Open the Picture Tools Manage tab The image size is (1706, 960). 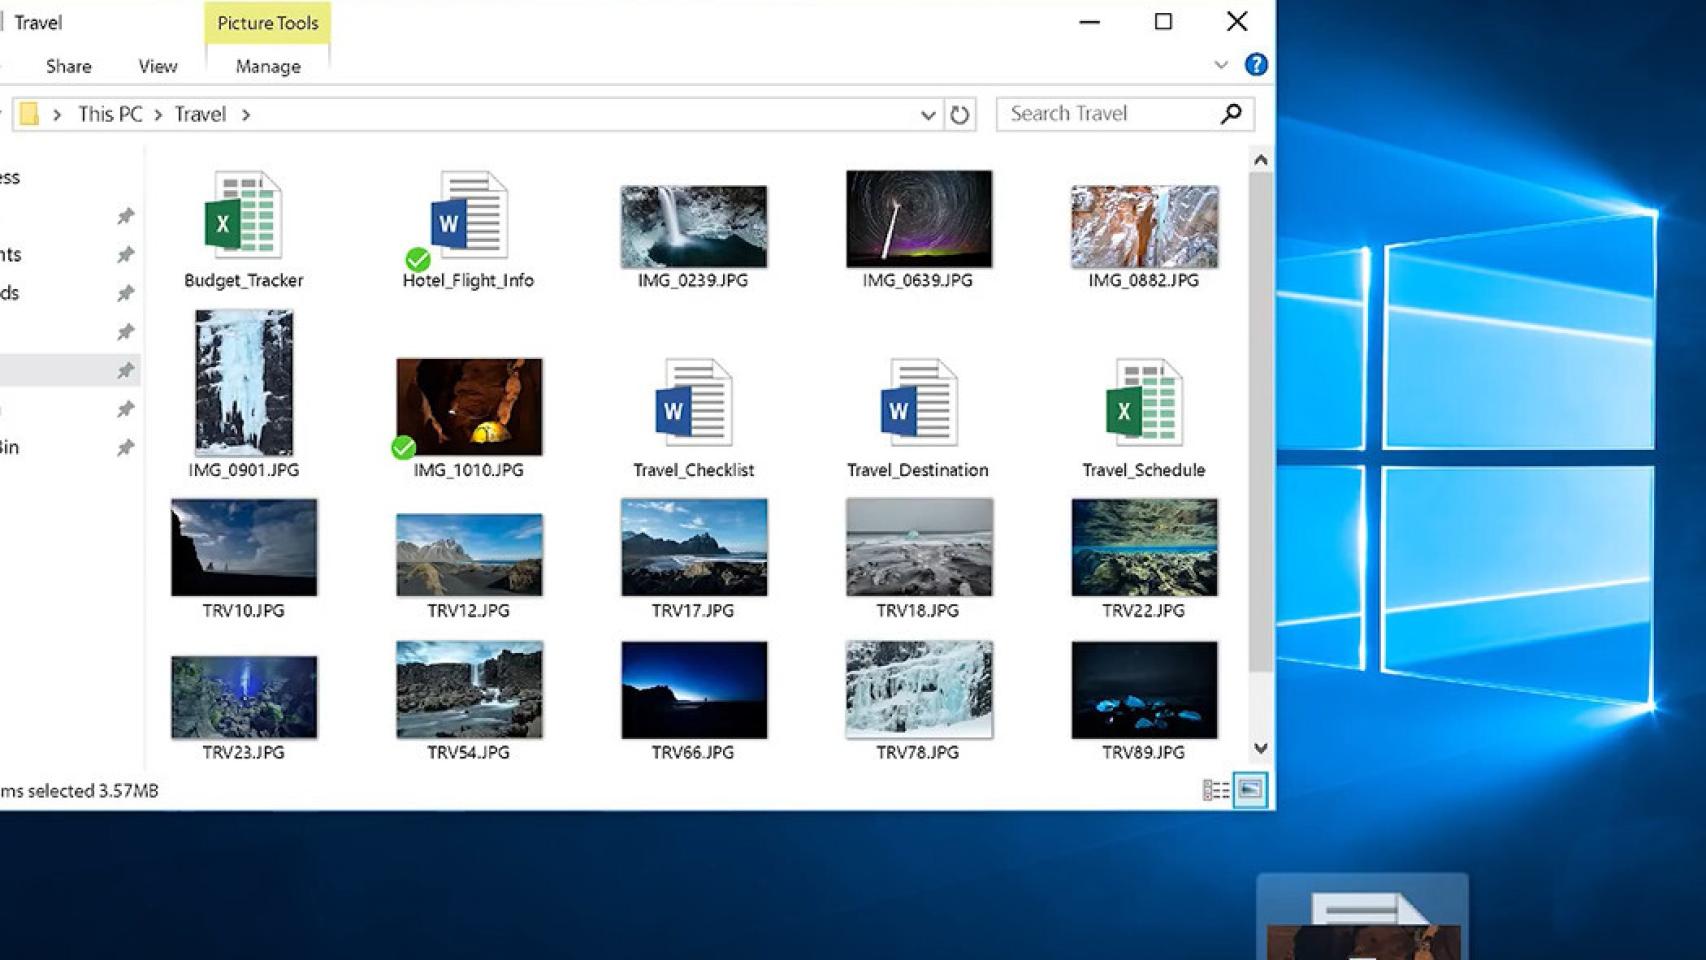point(266,66)
